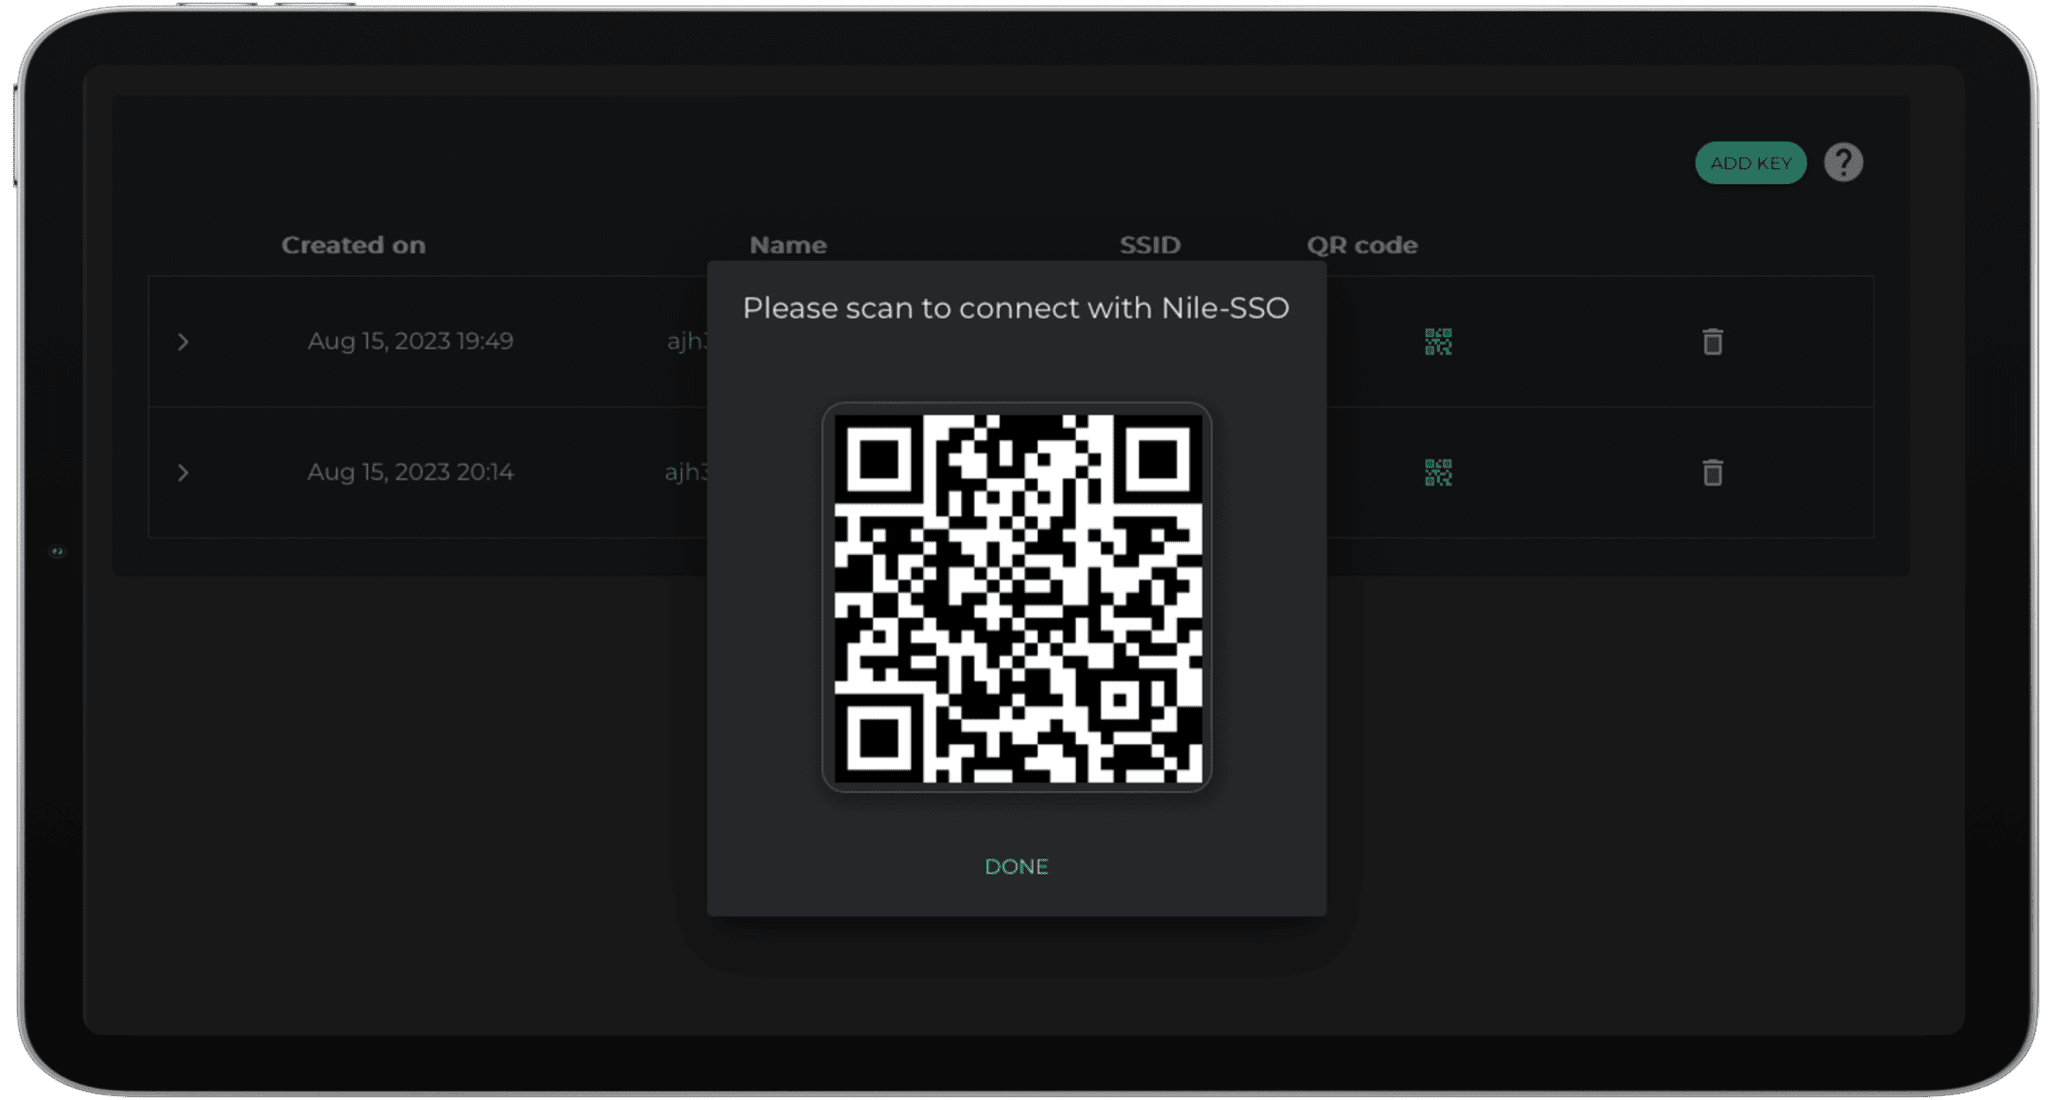Delete the key created at 19:49
The image size is (2048, 1100).
(x=1712, y=342)
